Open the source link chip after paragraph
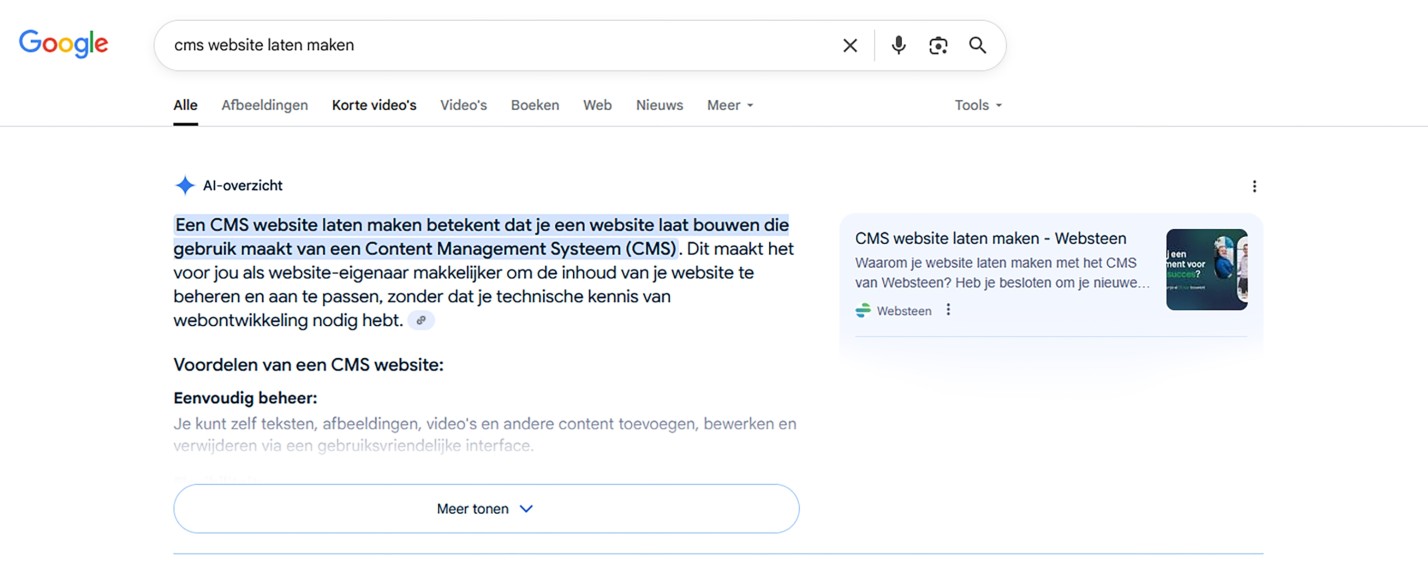This screenshot has width=1428, height=571. (421, 320)
